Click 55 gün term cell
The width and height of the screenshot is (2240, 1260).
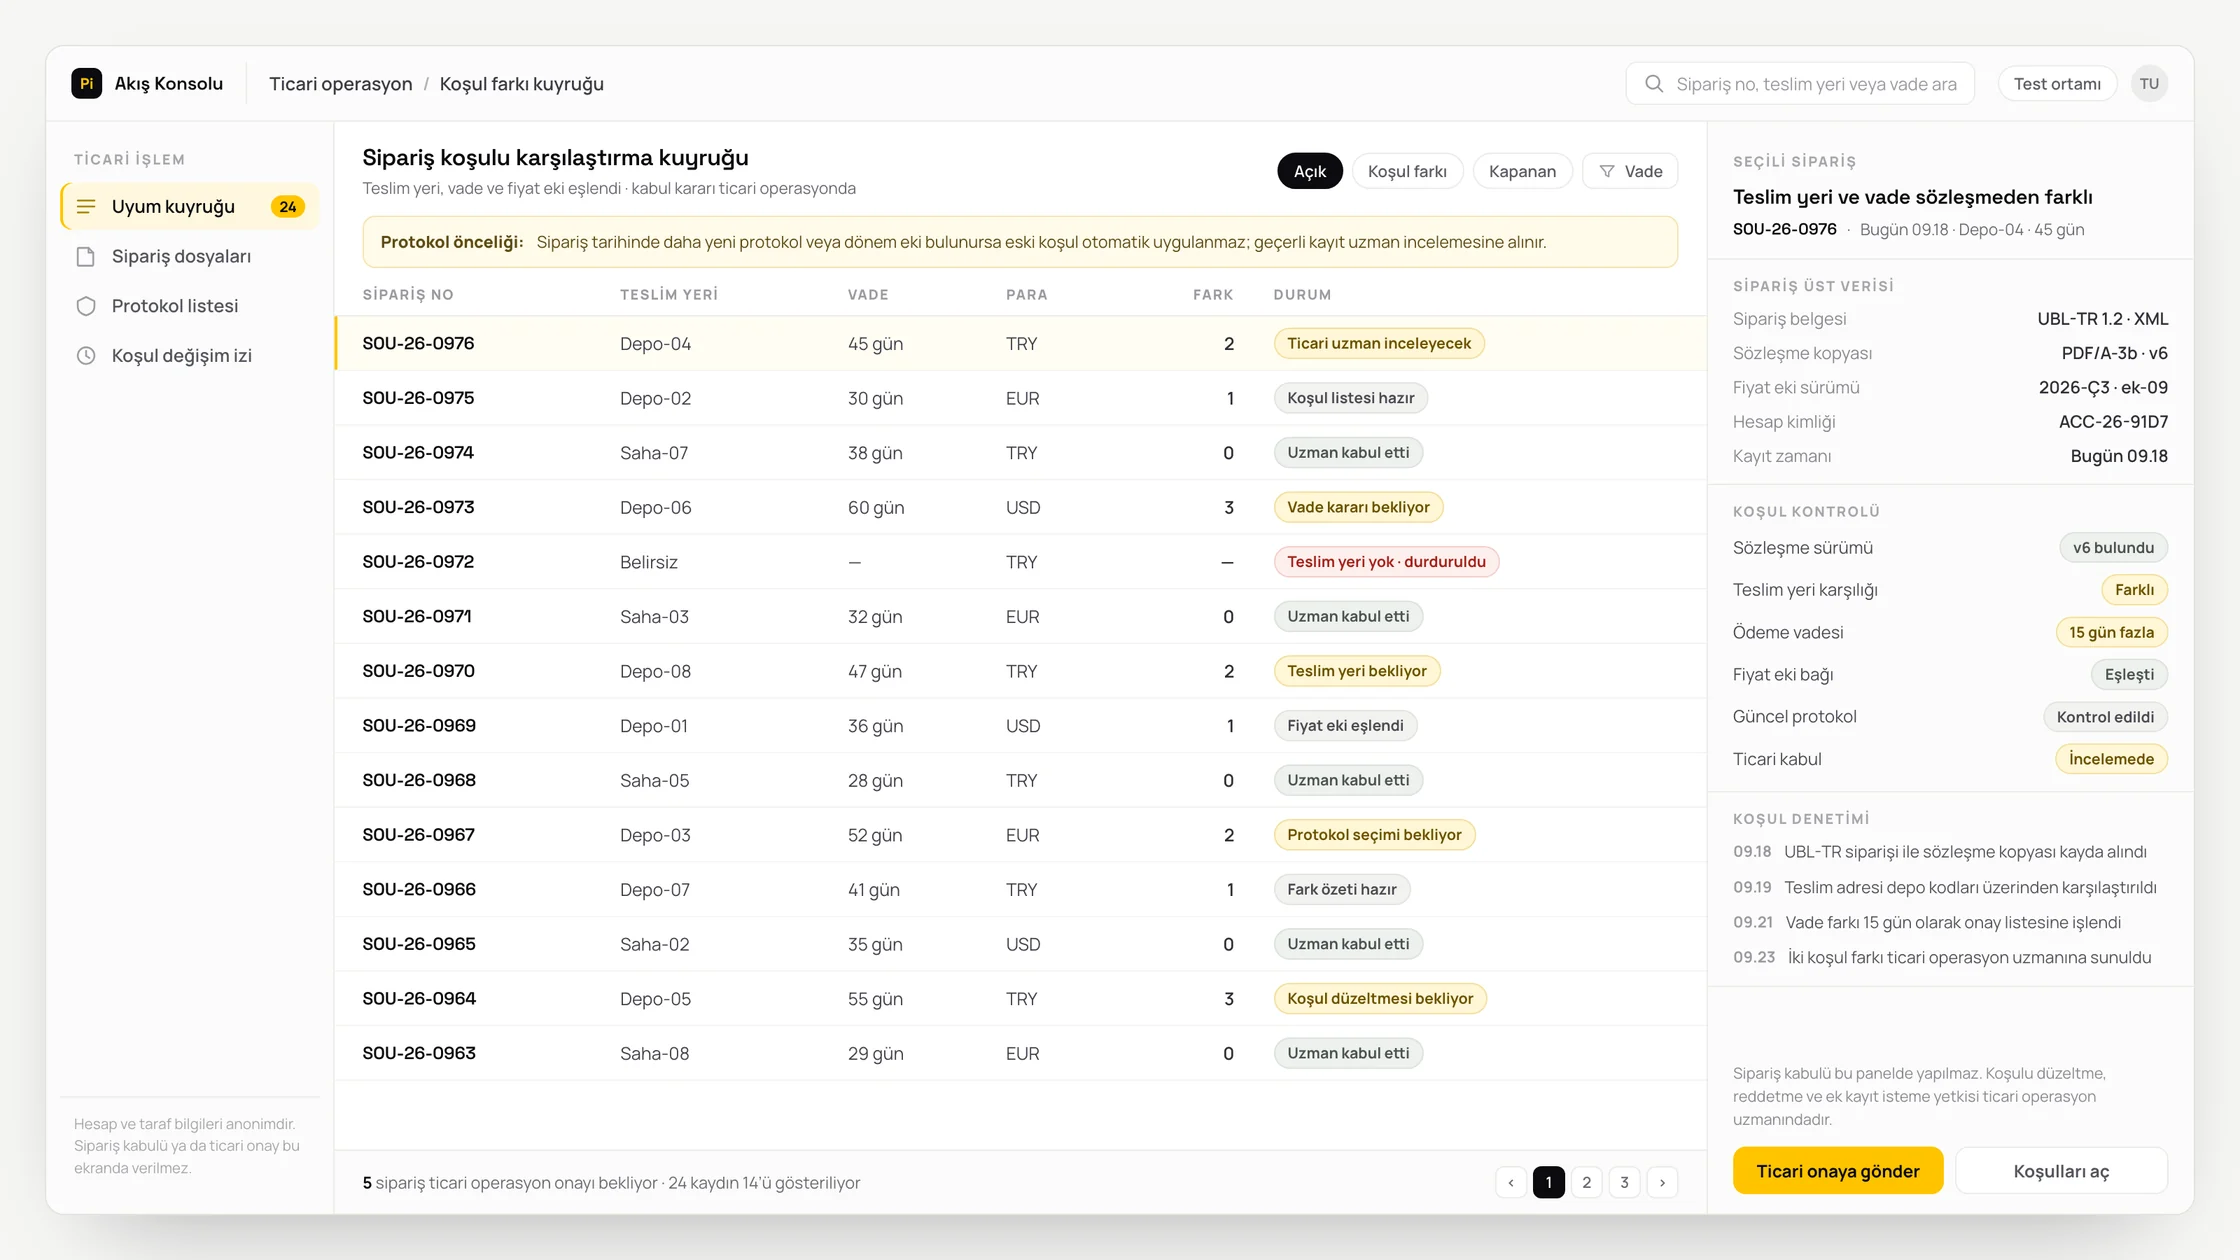(x=875, y=998)
